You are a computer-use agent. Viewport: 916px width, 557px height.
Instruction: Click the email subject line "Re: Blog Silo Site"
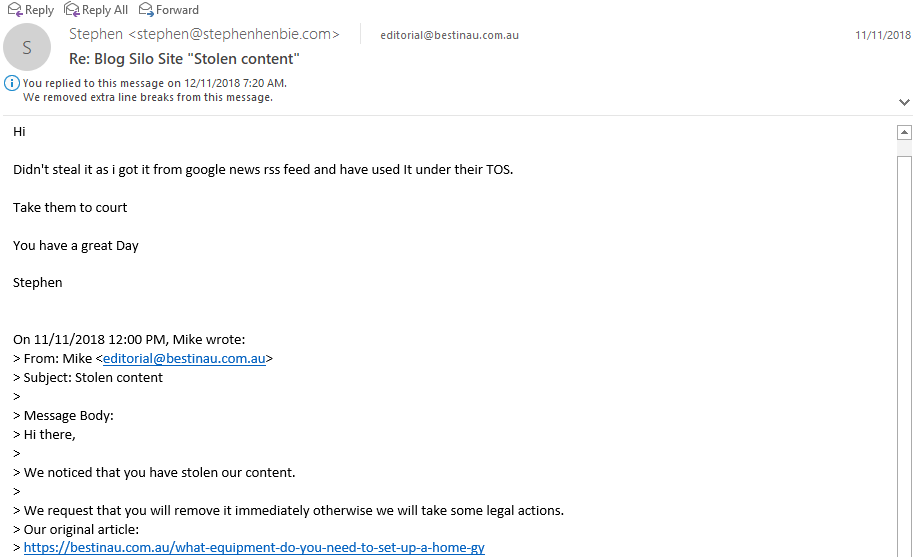(184, 59)
